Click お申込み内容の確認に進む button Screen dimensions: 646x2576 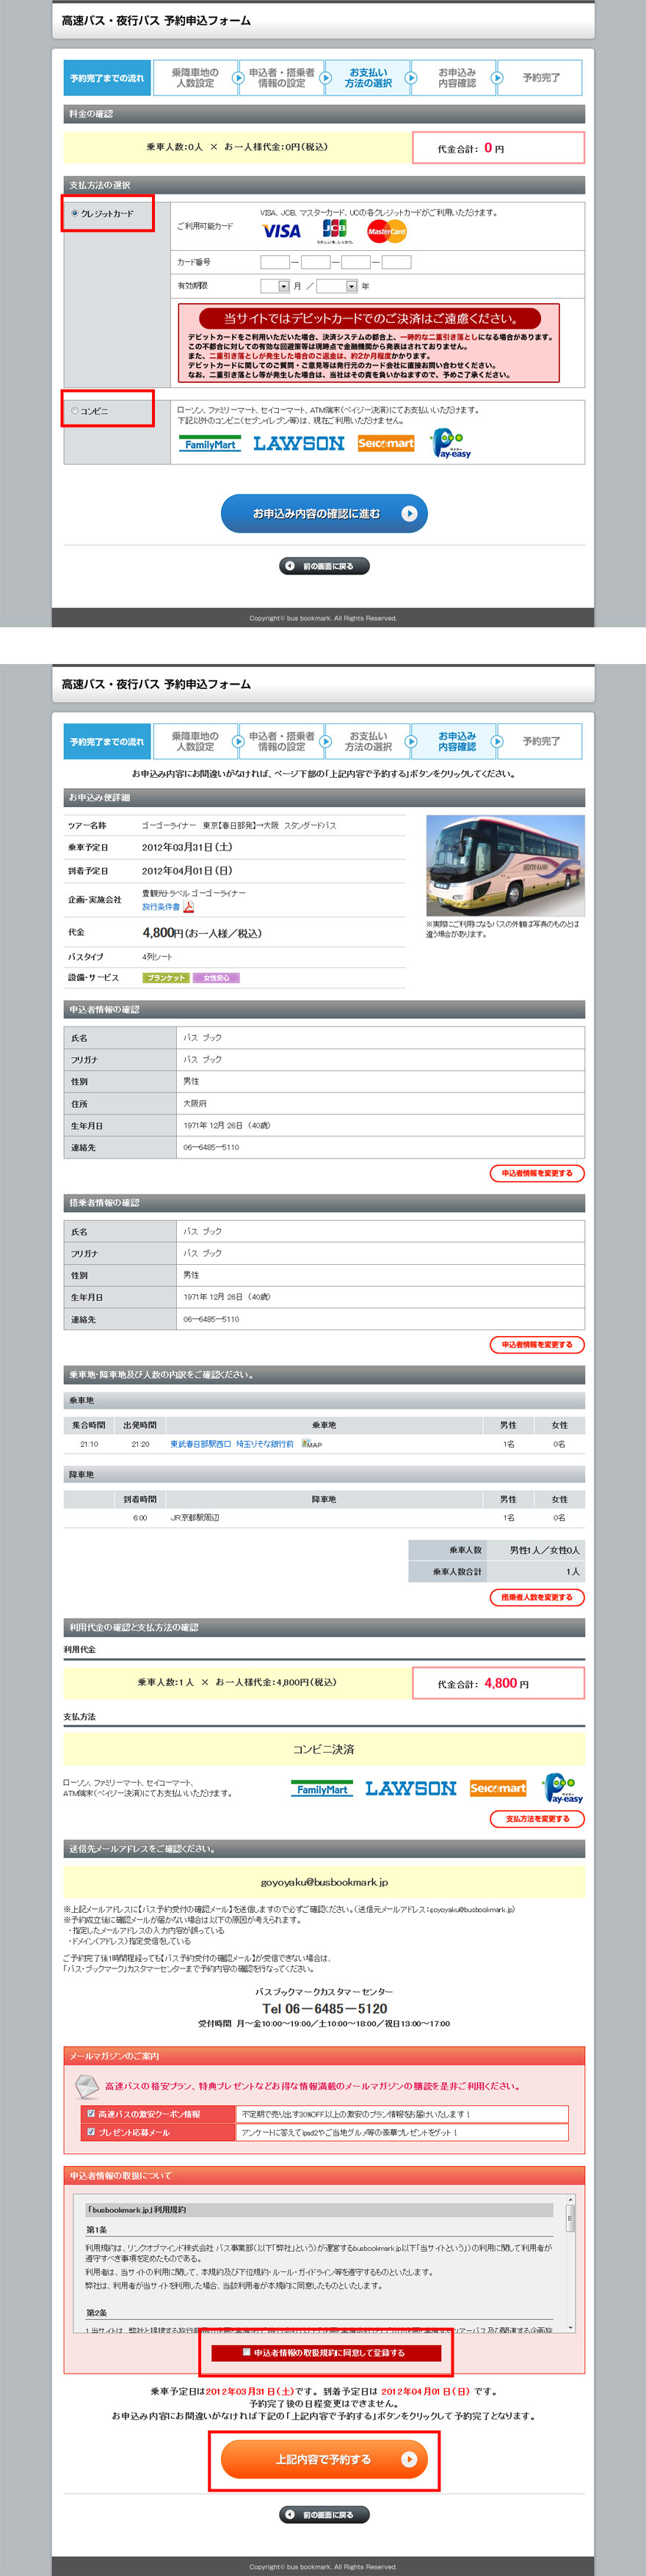pos(324,513)
